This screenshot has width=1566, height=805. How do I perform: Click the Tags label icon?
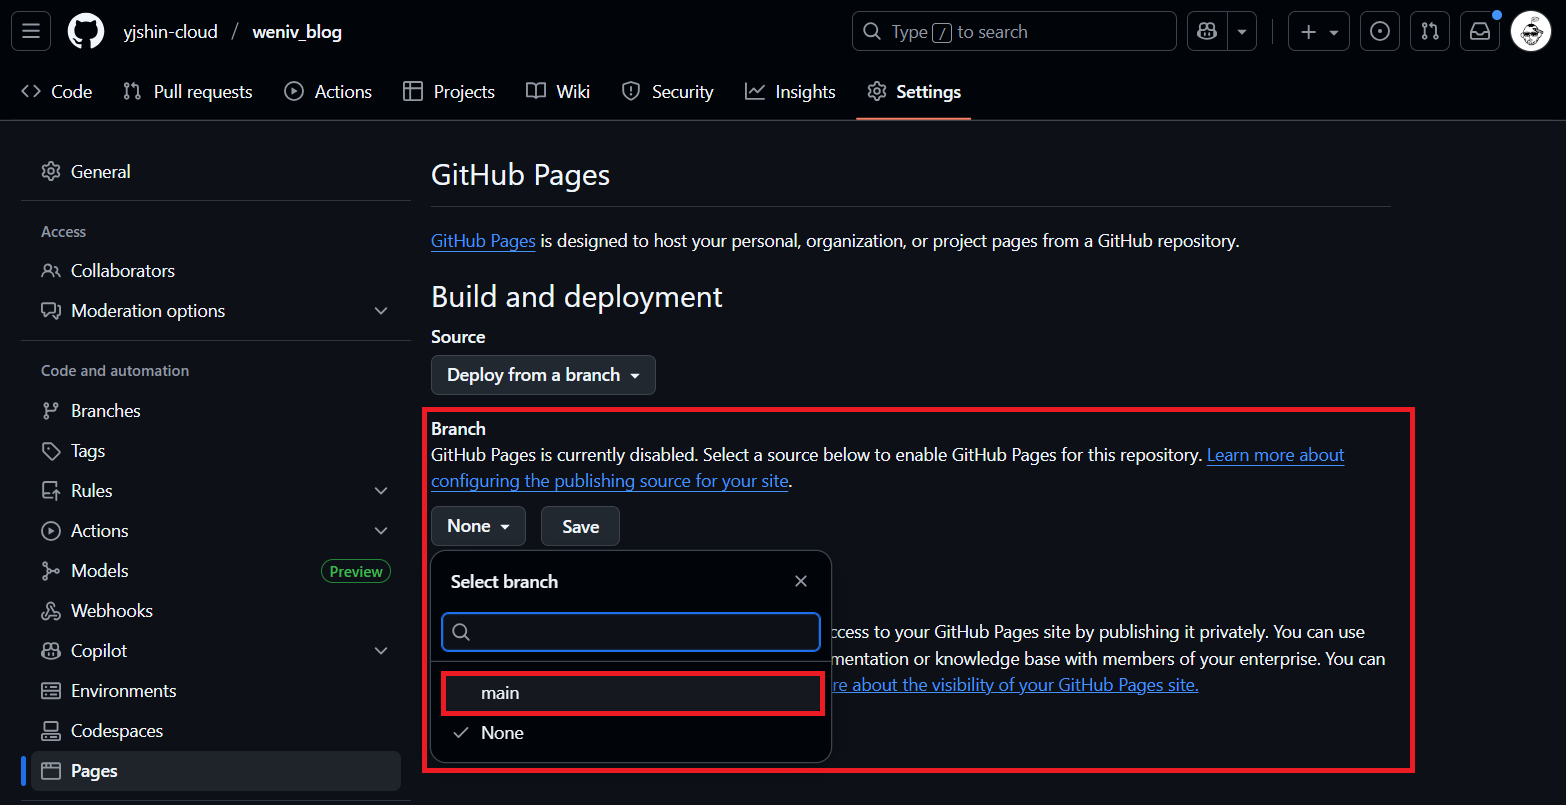pyautogui.click(x=51, y=451)
